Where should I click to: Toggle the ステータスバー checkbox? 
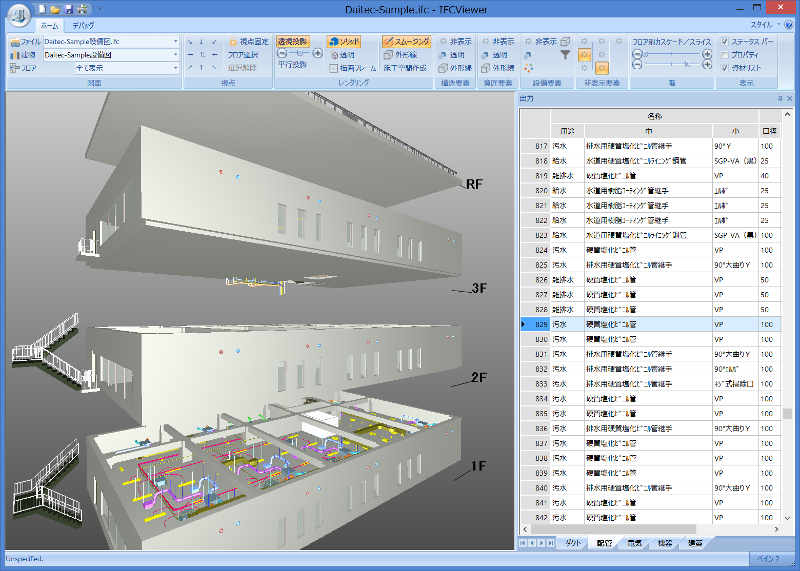point(724,42)
